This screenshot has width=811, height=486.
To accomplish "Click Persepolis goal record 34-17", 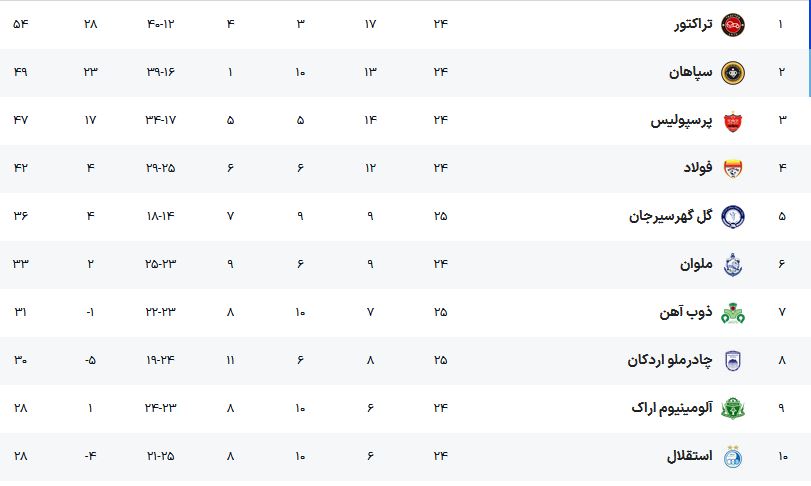I will (160, 120).
